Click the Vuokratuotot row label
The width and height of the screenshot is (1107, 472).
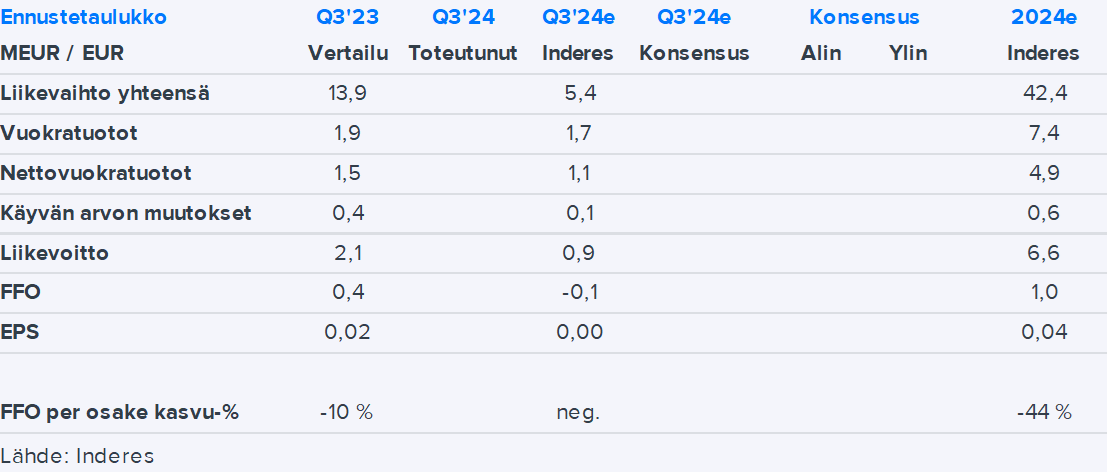(70, 133)
